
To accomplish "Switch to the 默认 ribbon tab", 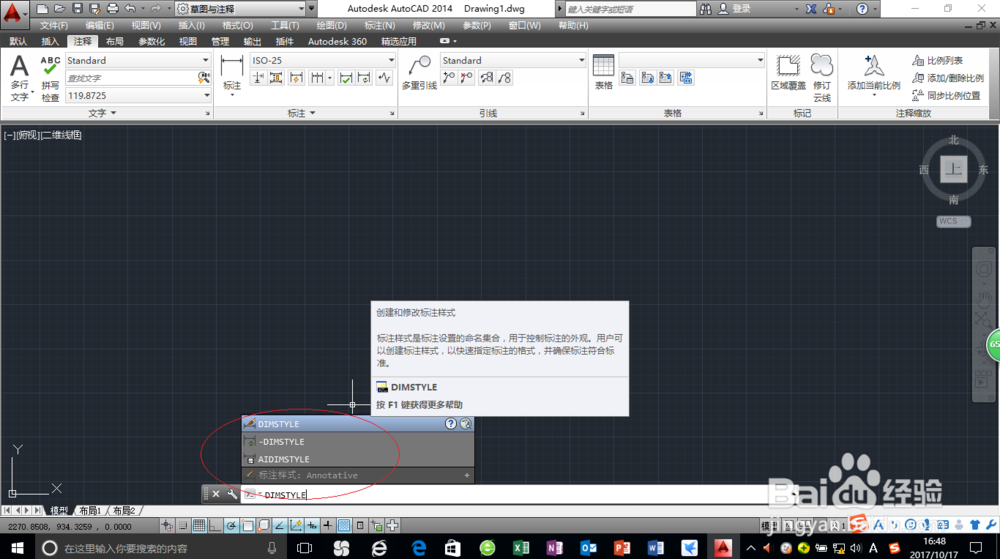I will click(x=18, y=41).
